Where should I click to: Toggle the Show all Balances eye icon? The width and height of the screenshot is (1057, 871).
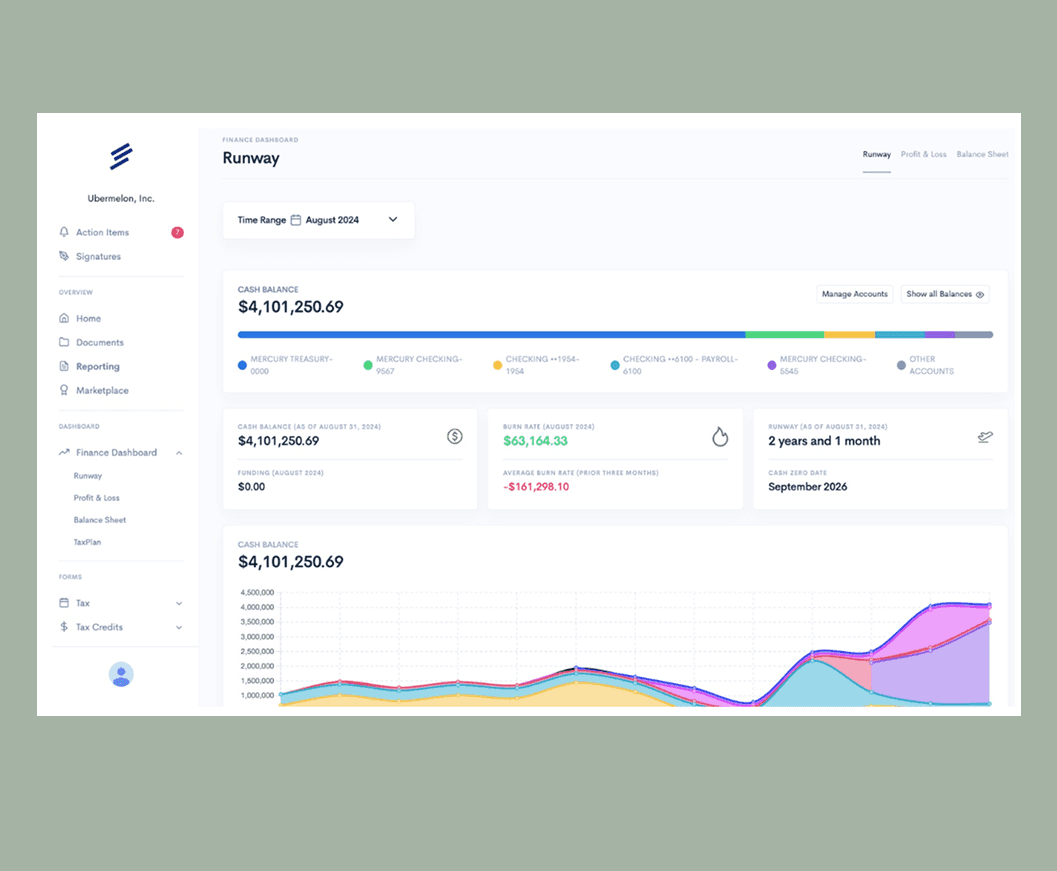point(982,294)
